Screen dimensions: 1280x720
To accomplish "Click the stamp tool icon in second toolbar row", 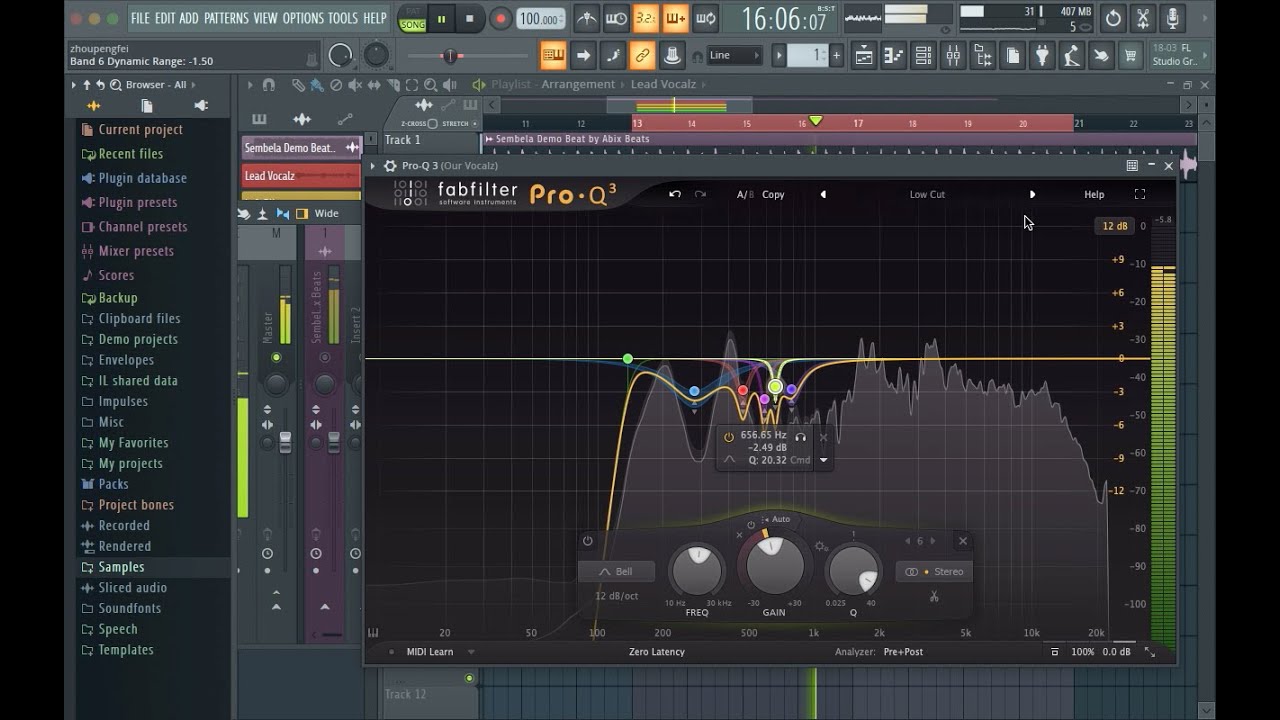I will (673, 55).
